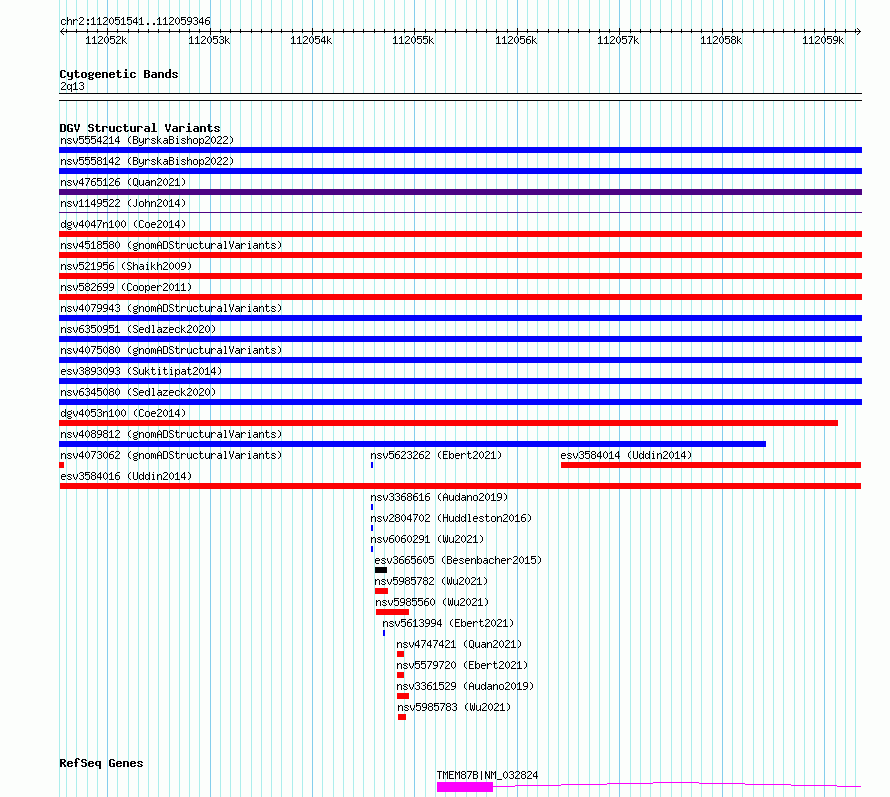Viewport: 890px width, 797px height.
Task: Open dgv4047n100 (Coe2014) variant label
Action: (123, 224)
